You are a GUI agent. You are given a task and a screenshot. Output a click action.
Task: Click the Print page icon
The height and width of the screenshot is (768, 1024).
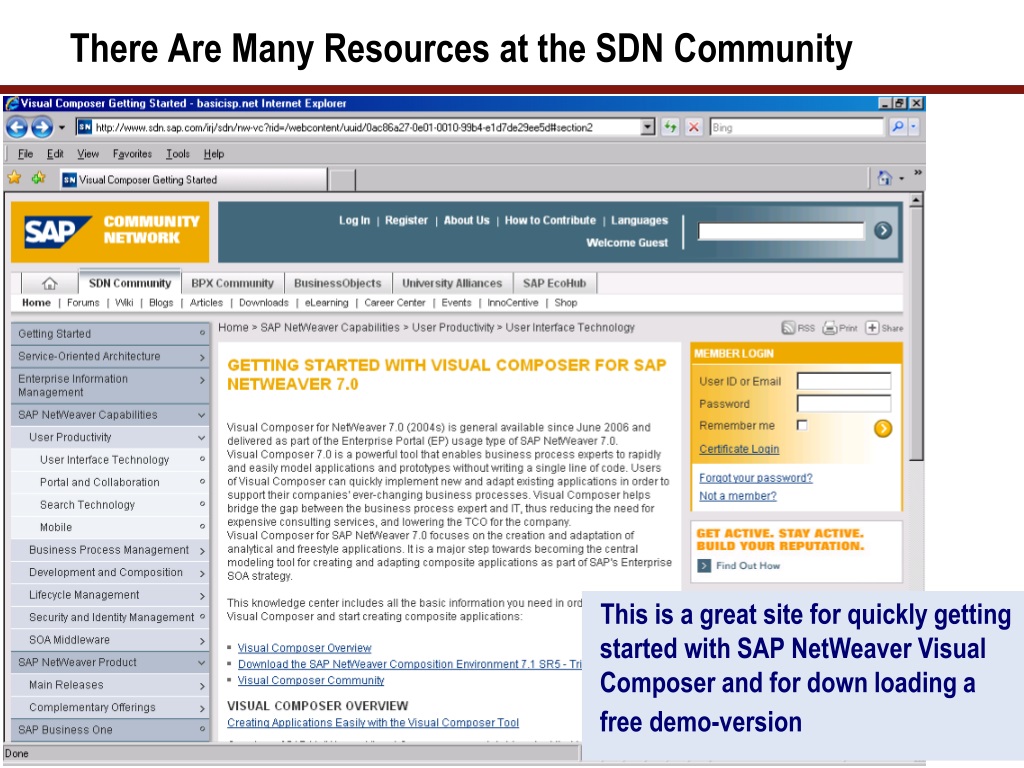click(x=829, y=328)
